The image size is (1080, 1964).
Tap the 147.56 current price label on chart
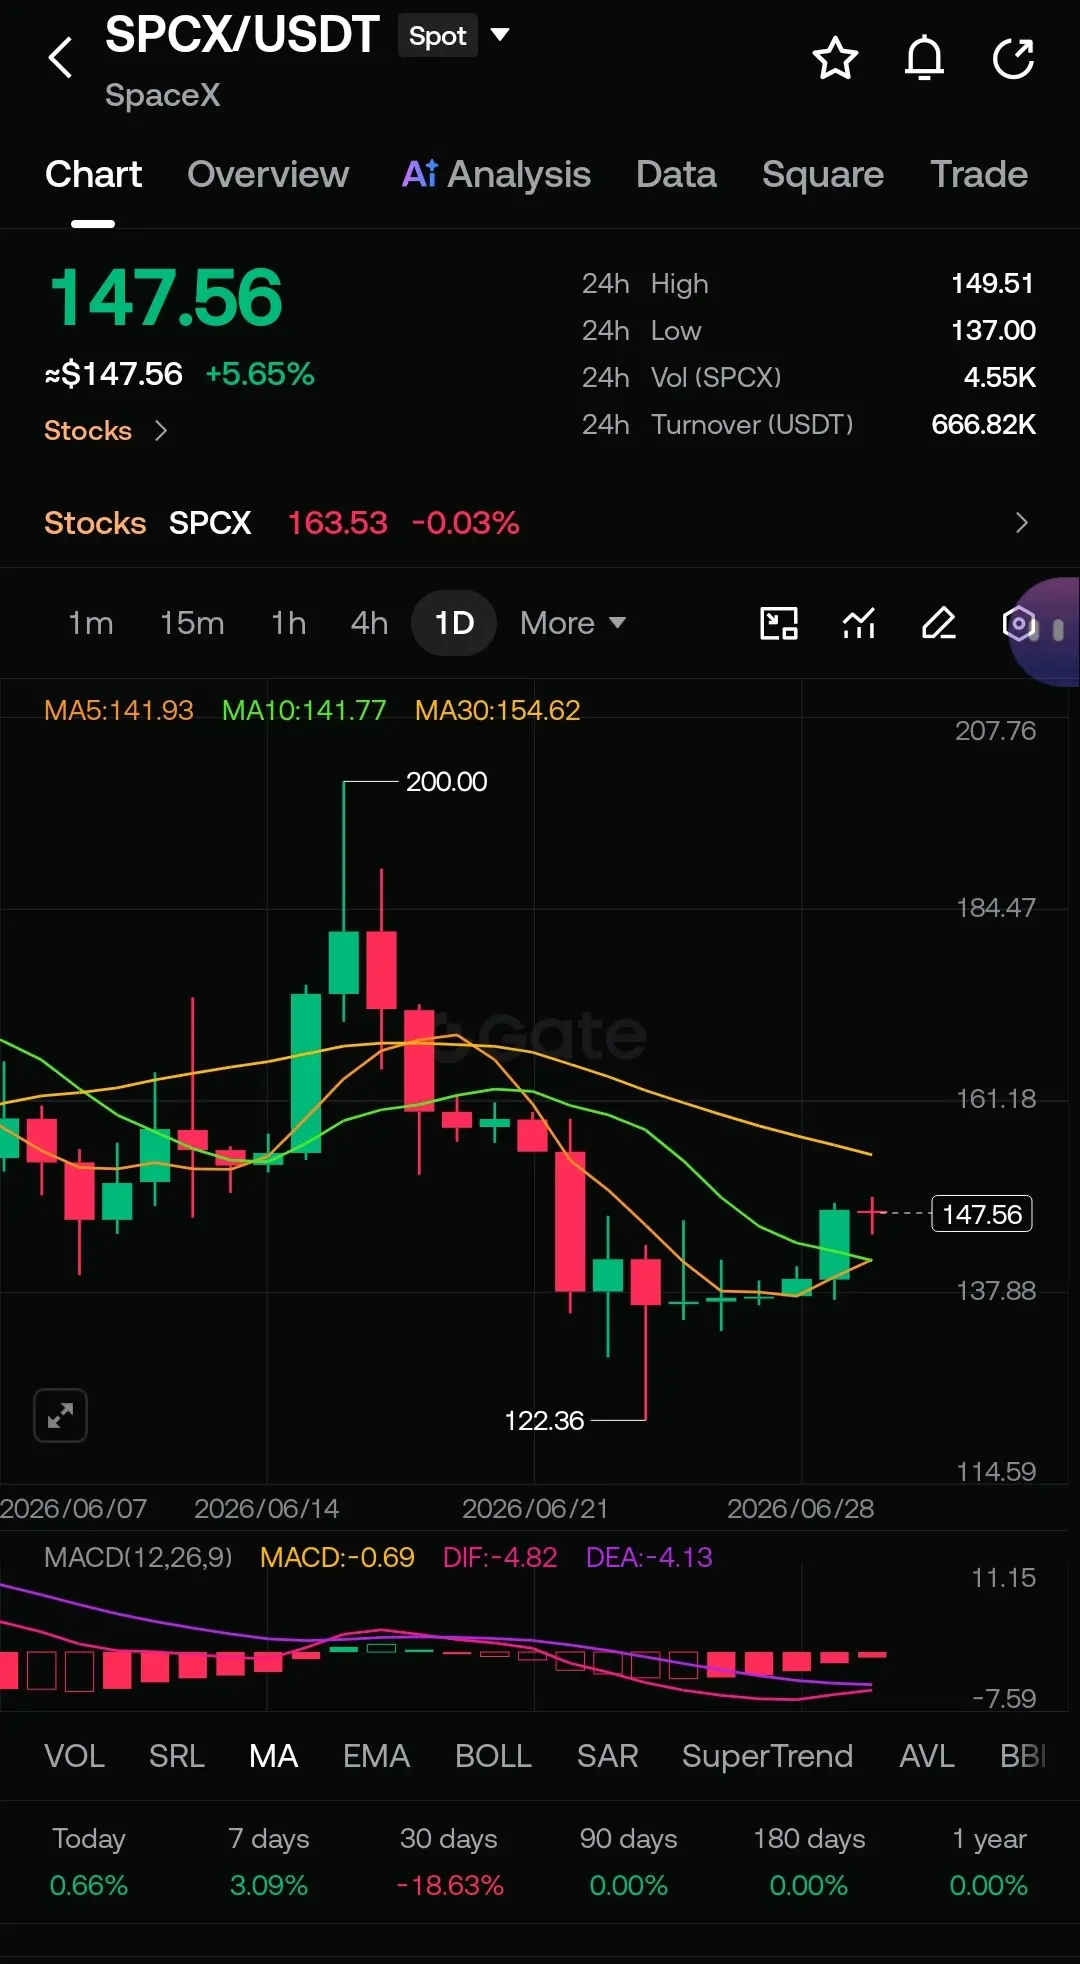point(982,1214)
